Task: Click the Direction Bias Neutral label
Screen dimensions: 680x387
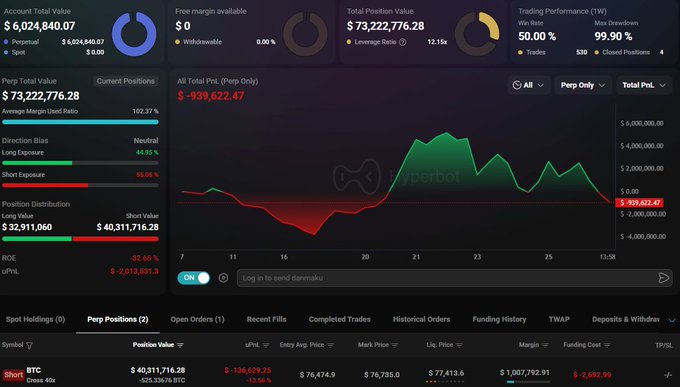Action: click(146, 141)
